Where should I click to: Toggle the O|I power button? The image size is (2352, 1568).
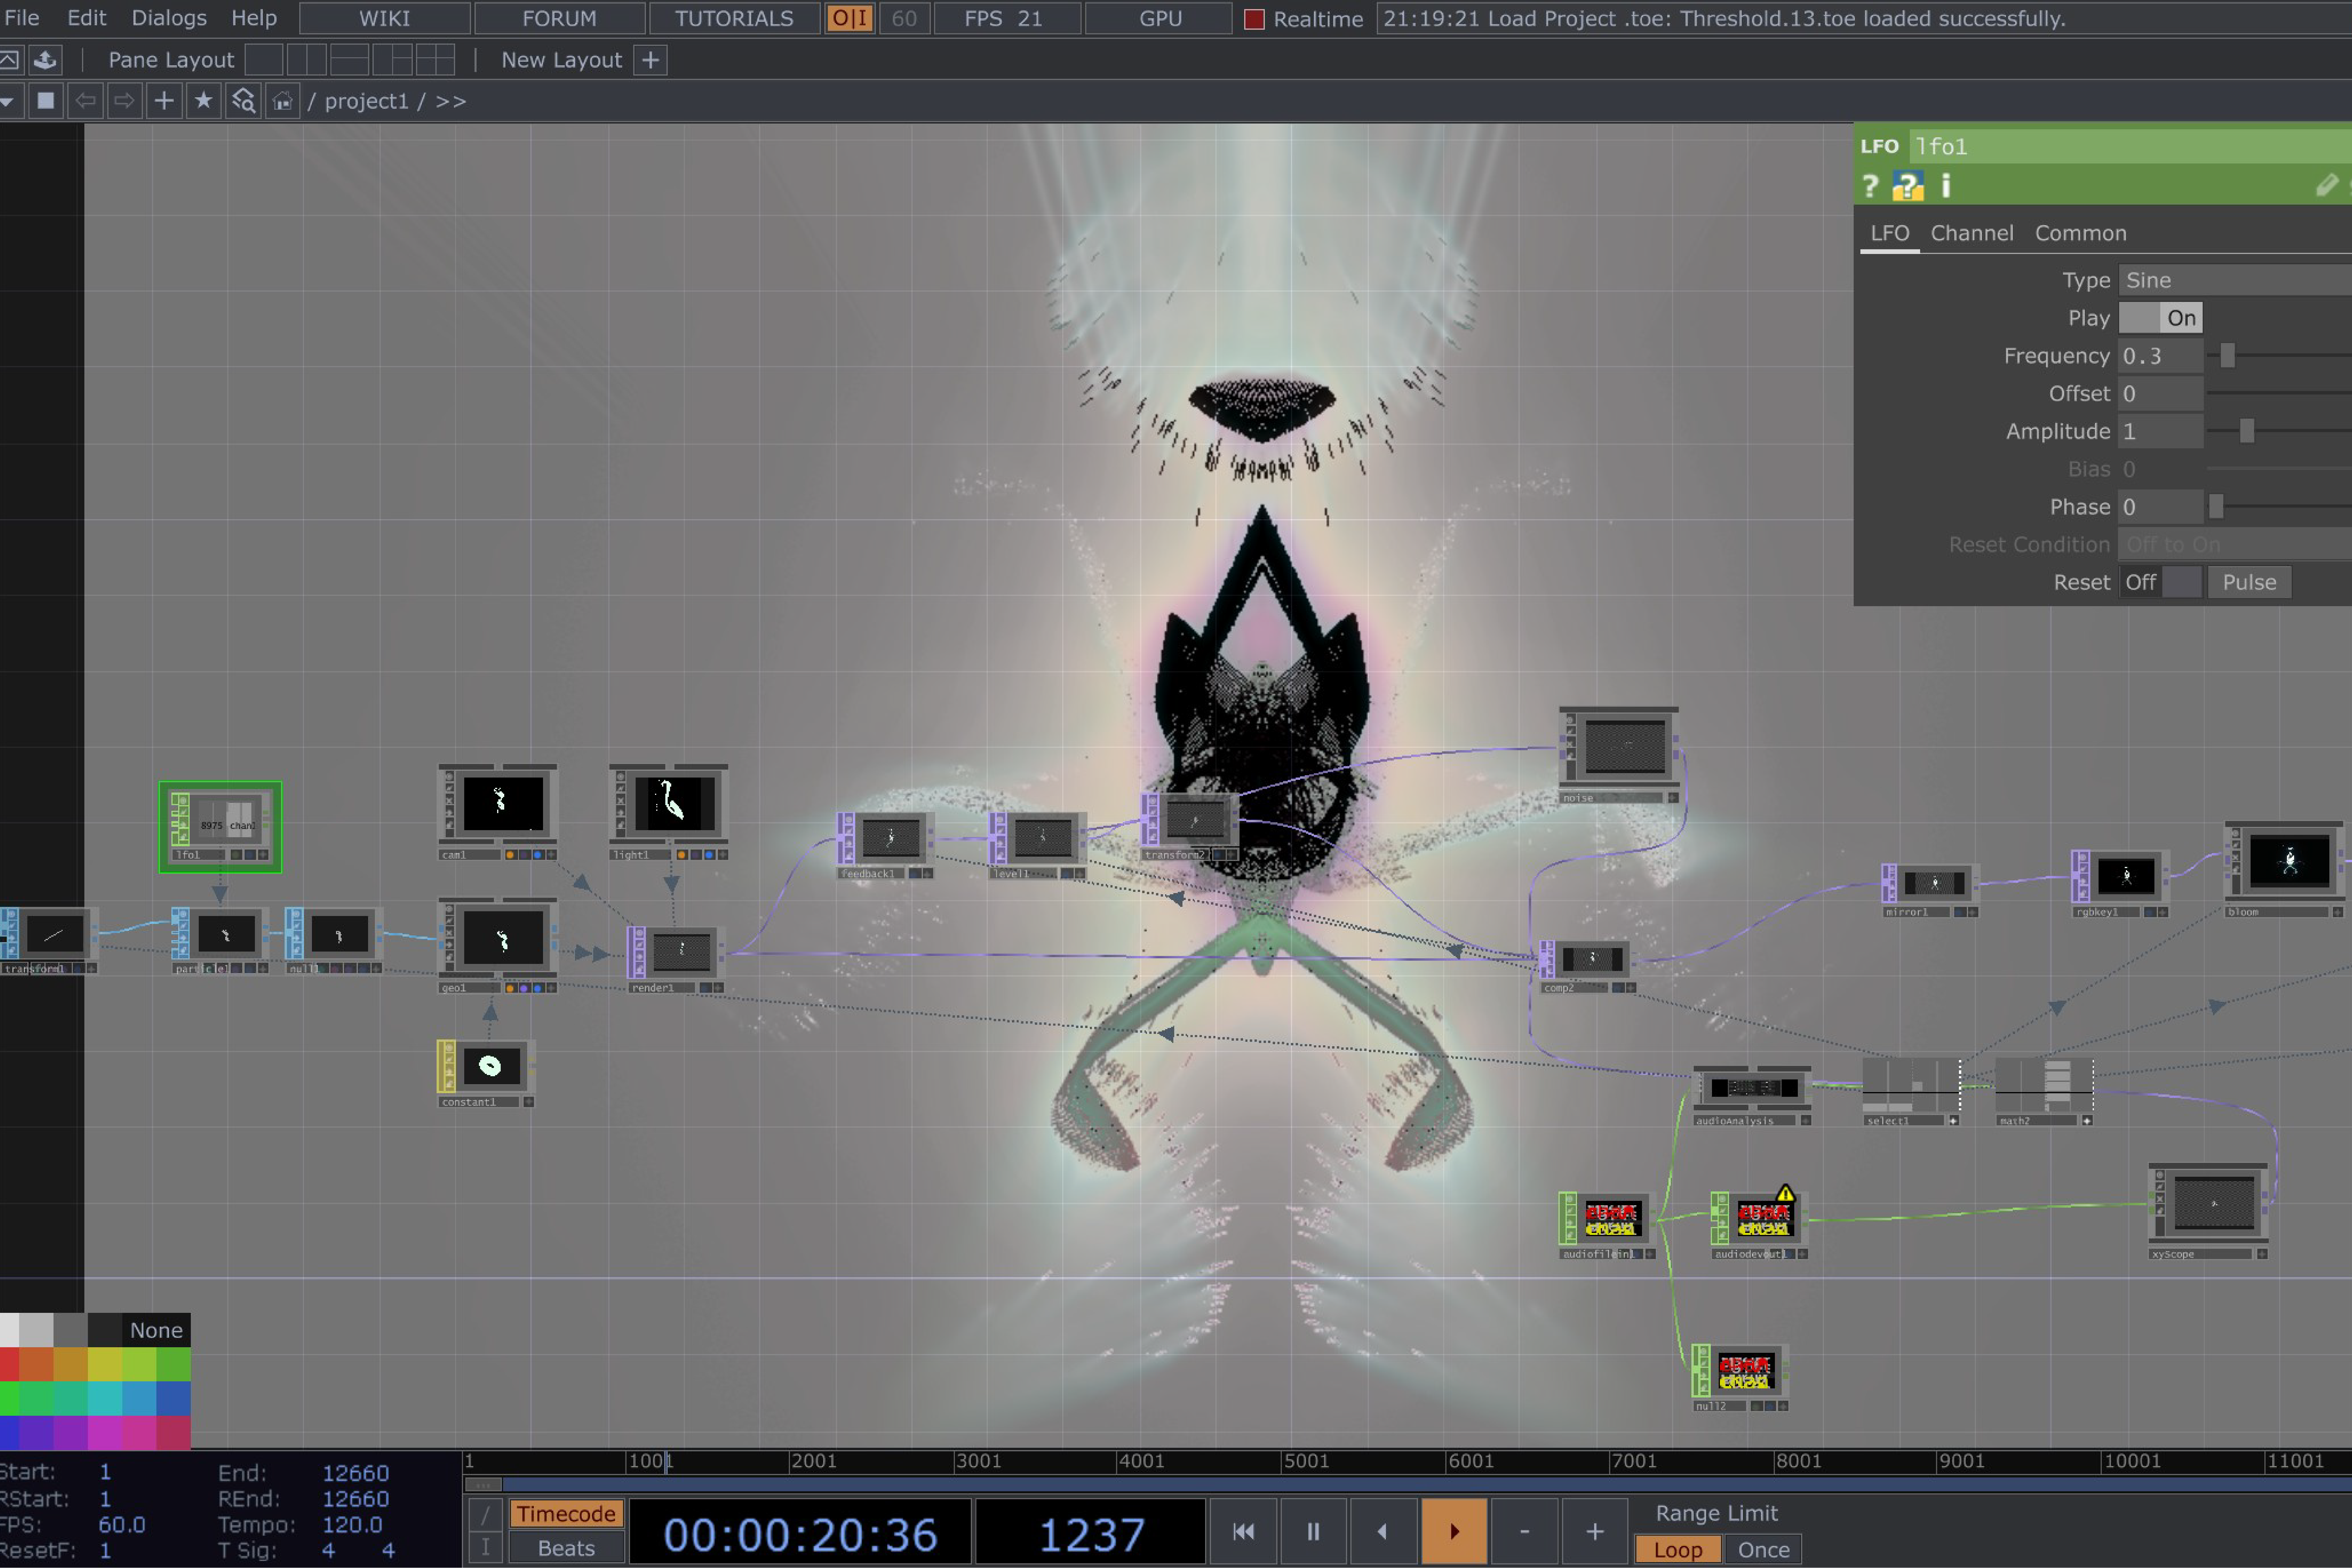(x=850, y=18)
